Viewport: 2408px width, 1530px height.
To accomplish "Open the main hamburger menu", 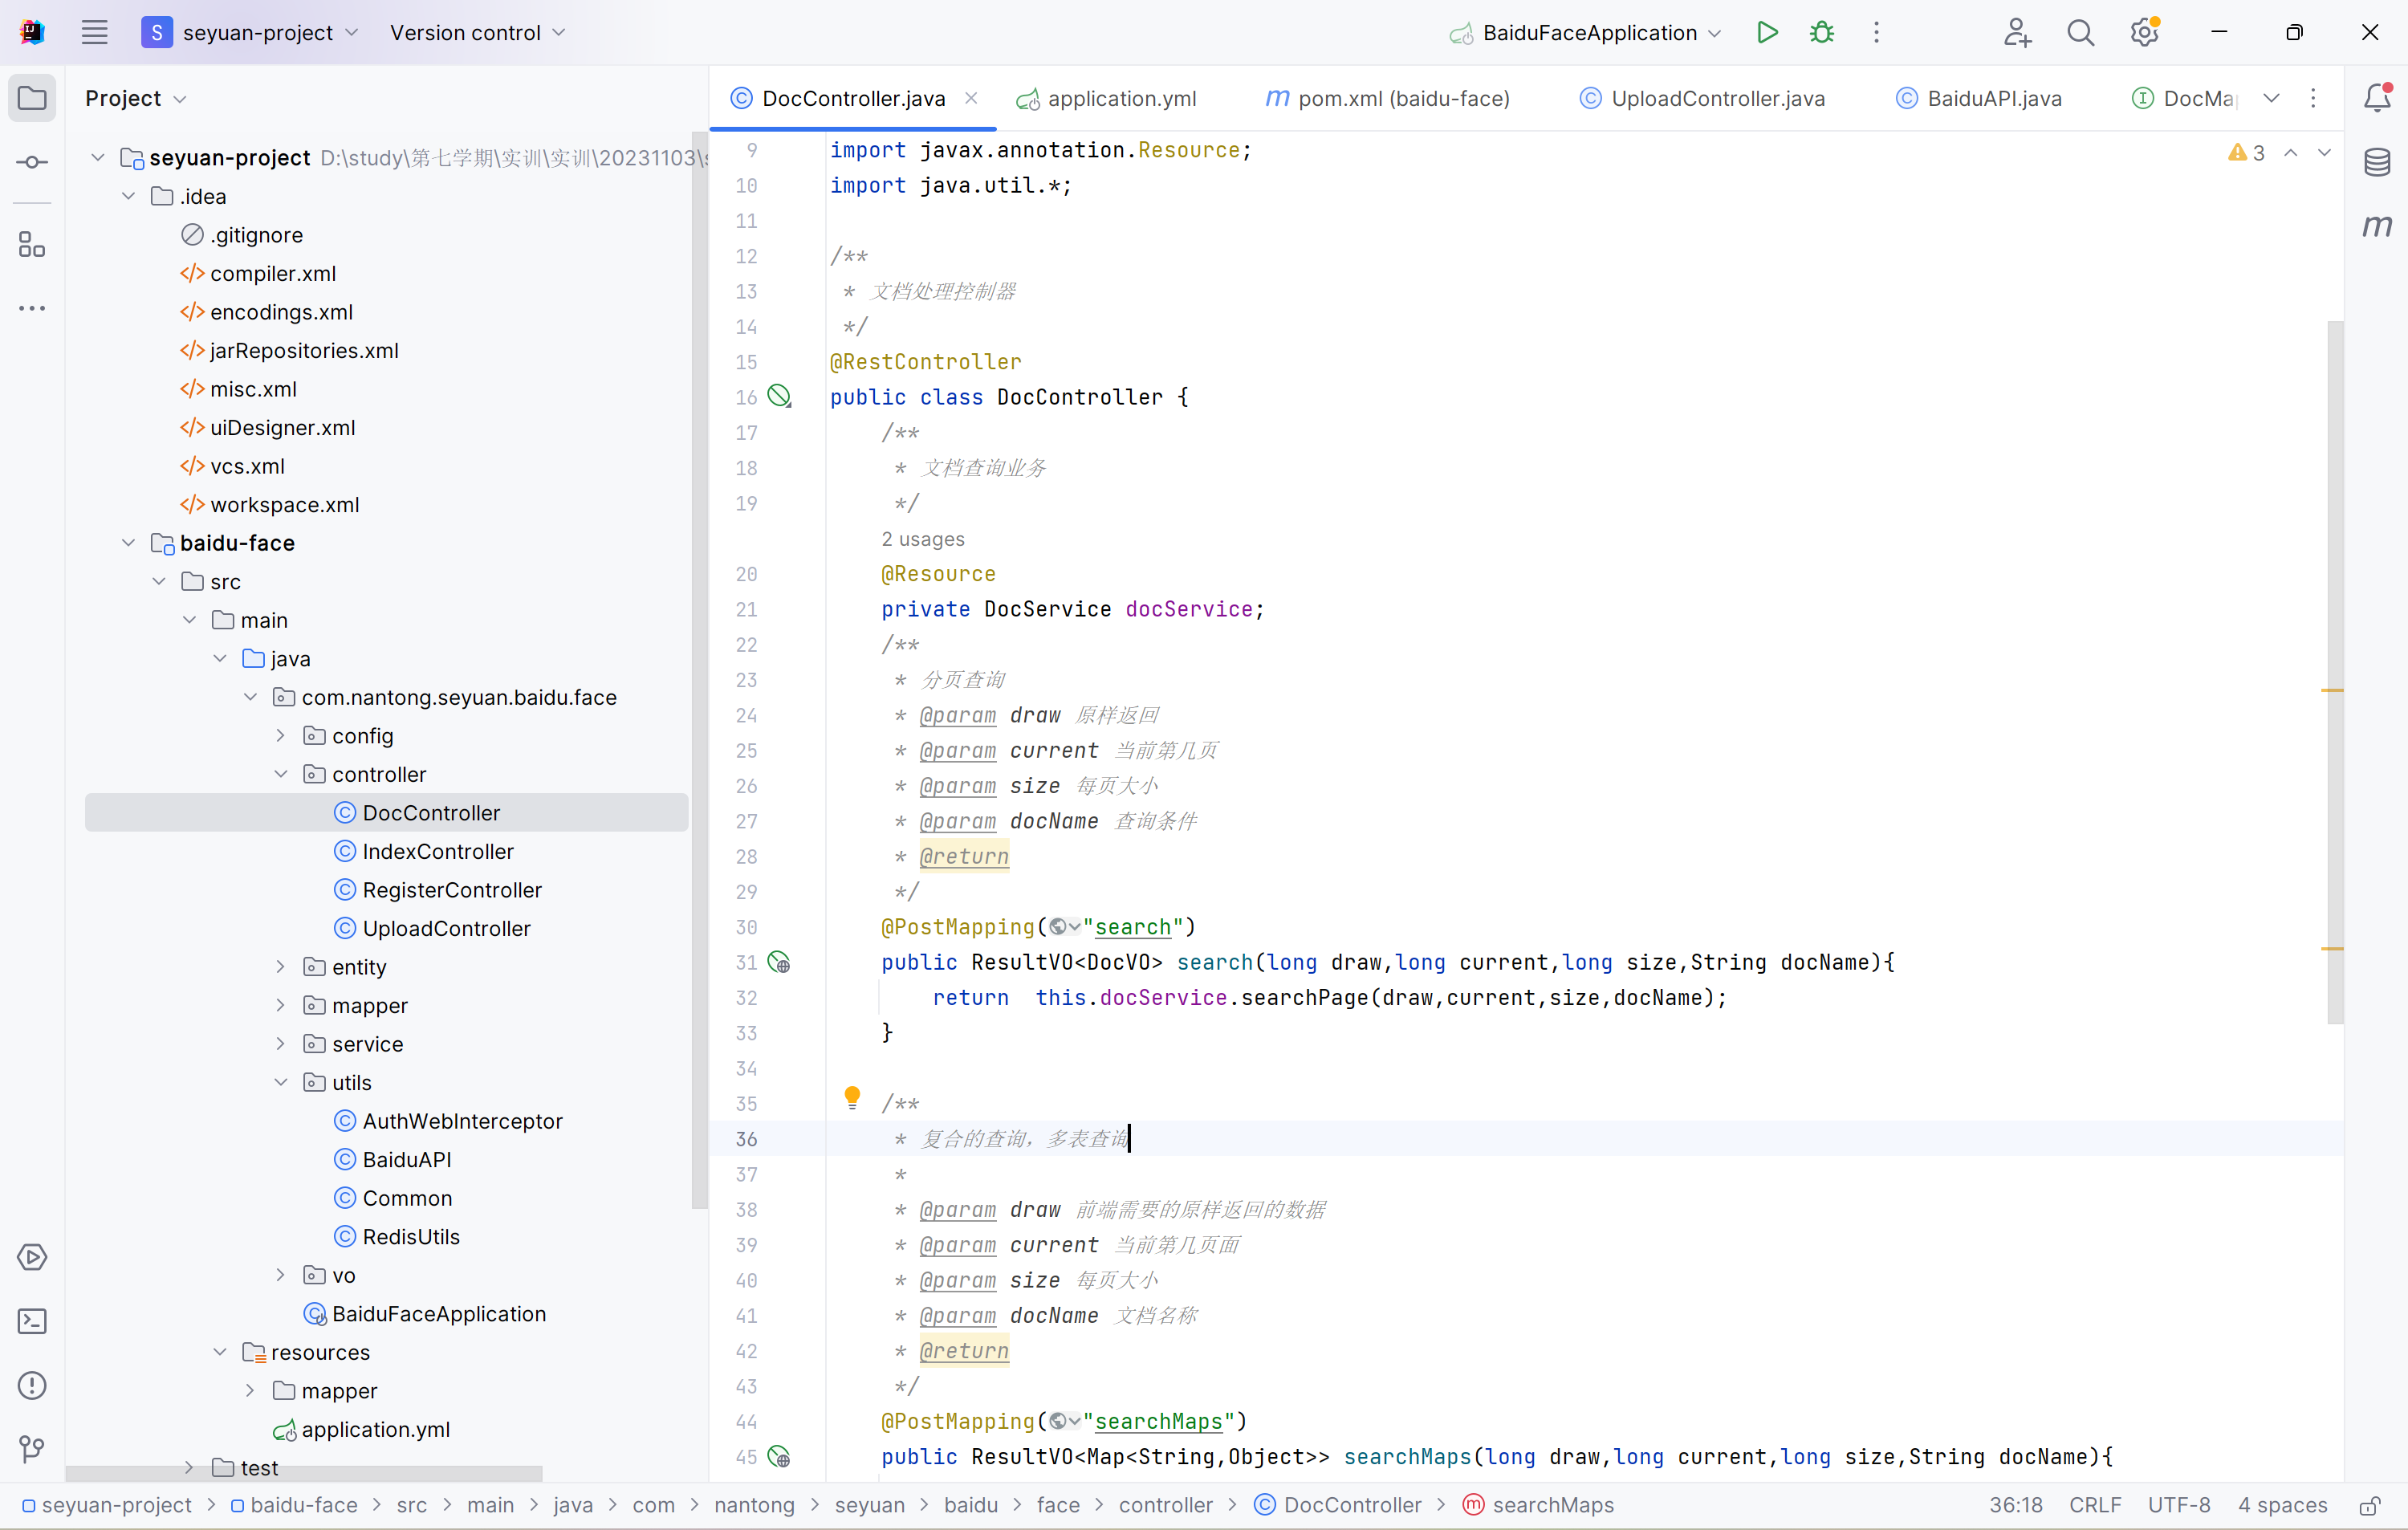I will click(94, 32).
